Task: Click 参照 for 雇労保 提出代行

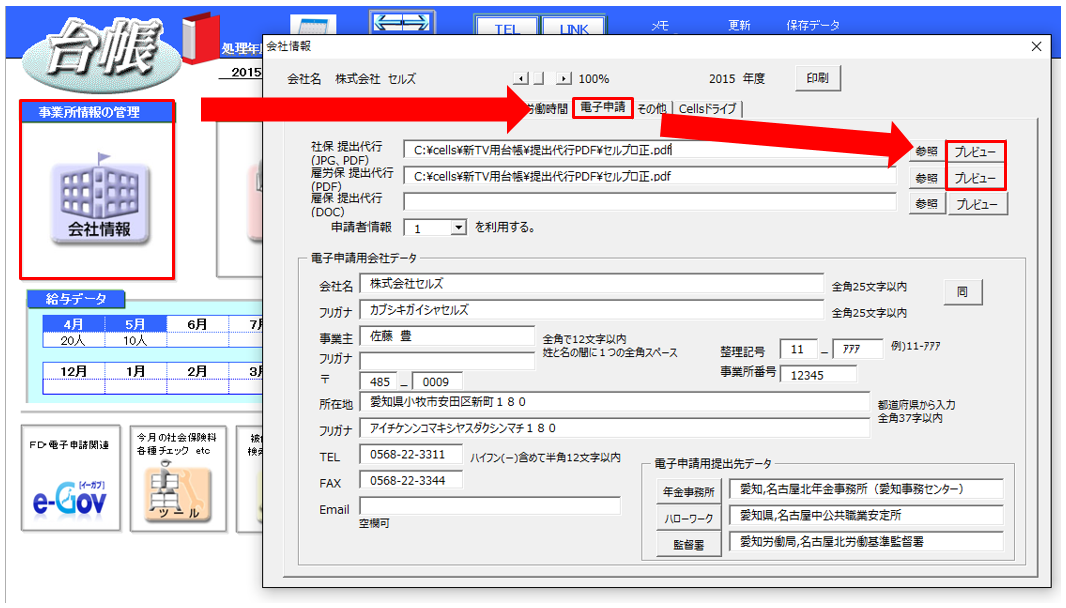Action: pyautogui.click(x=927, y=178)
